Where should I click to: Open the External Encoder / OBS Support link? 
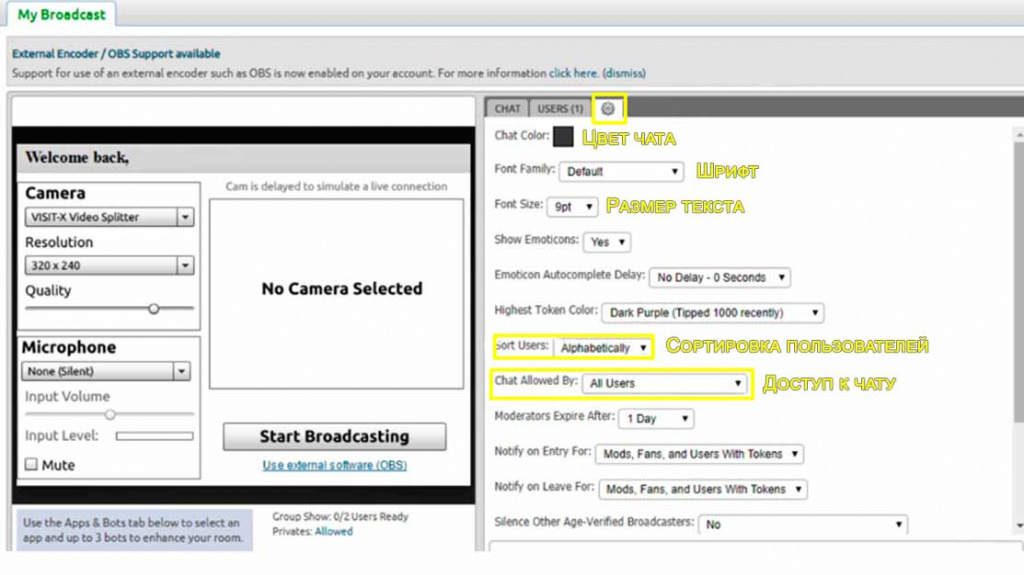click(116, 54)
